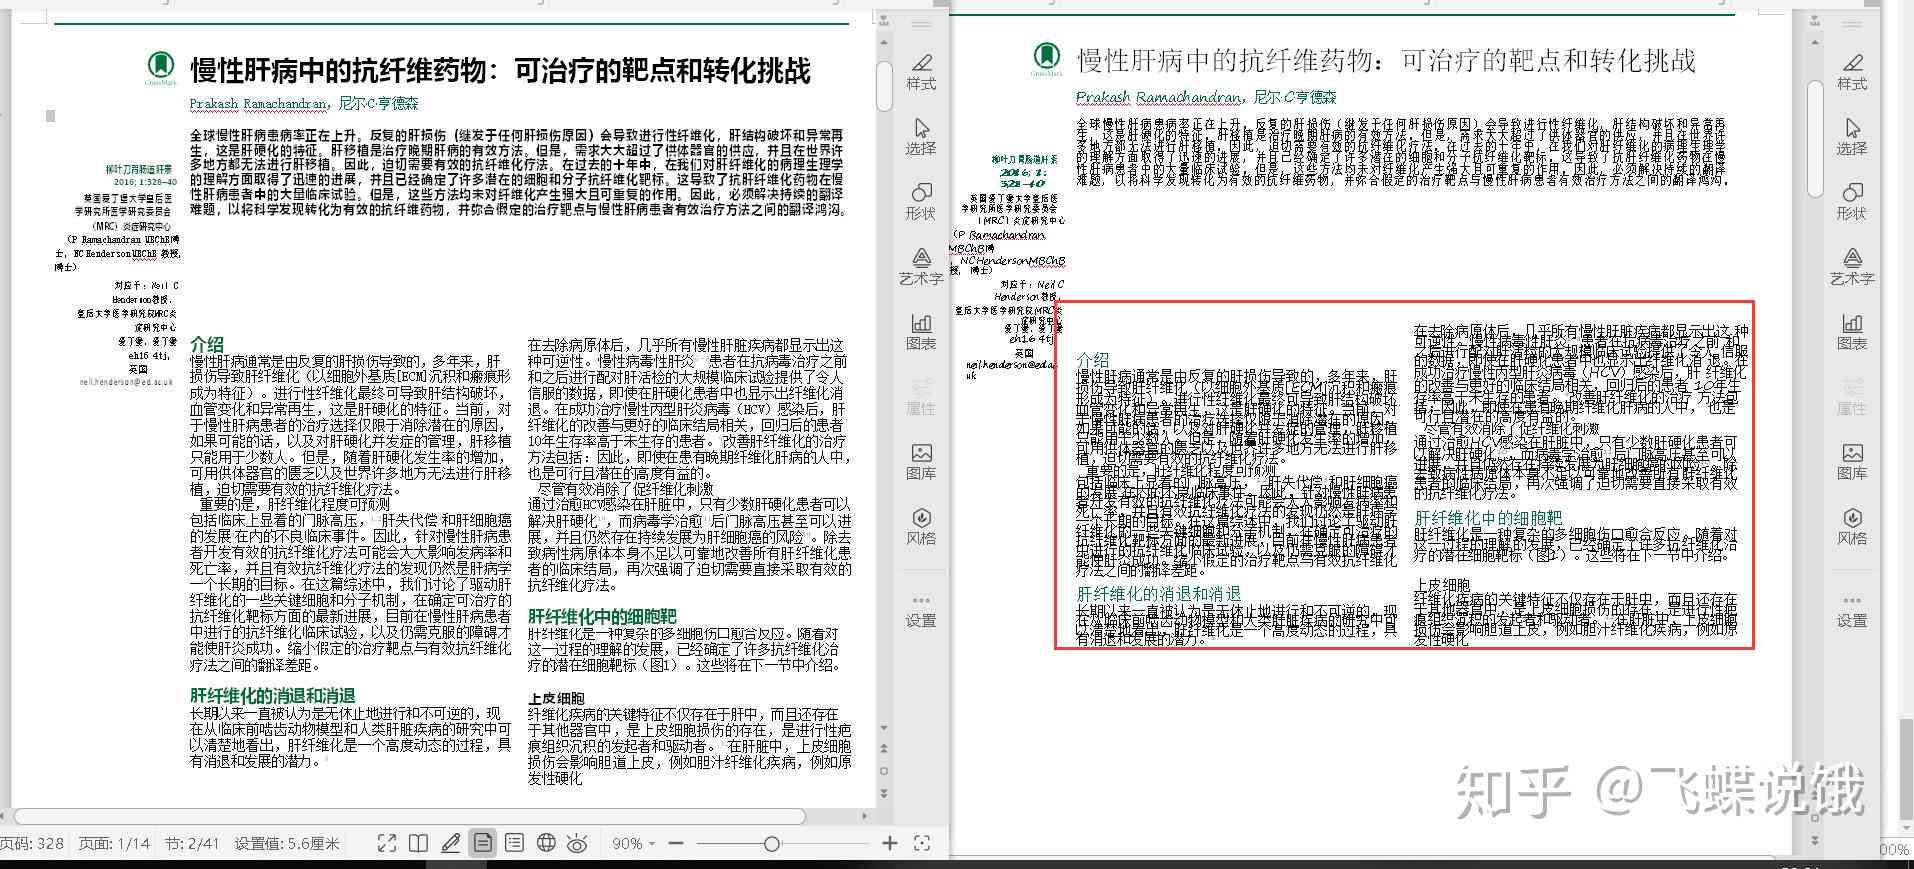The width and height of the screenshot is (1914, 869).
Task: Click the left window vertical scrollbar thumb
Action: coord(884,86)
